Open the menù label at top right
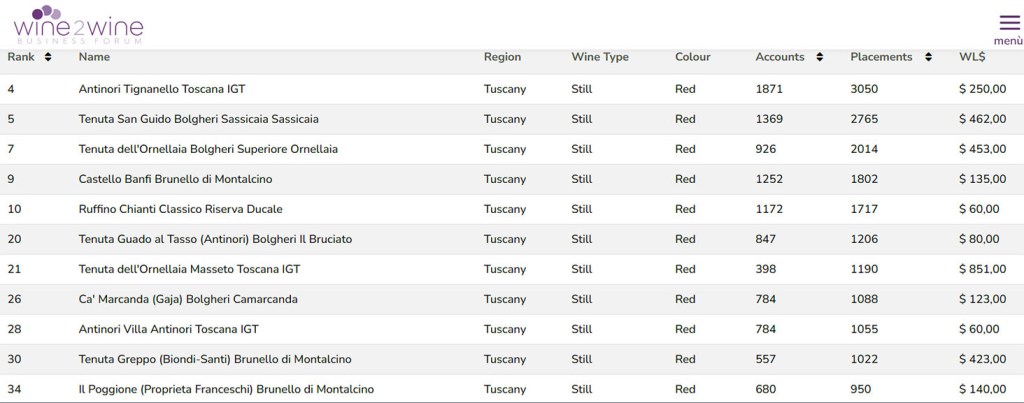Screen dimensions: 1024x403 click(1007, 41)
